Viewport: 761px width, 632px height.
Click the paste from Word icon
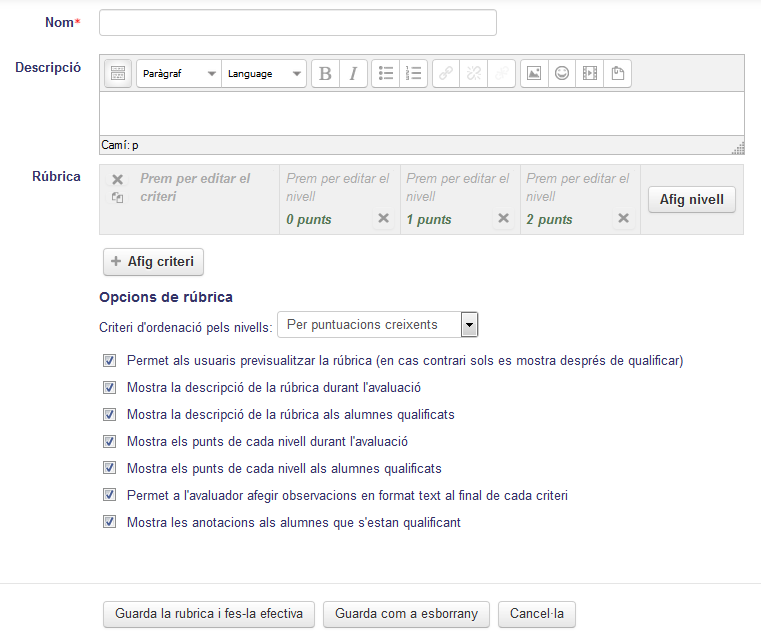coord(617,74)
